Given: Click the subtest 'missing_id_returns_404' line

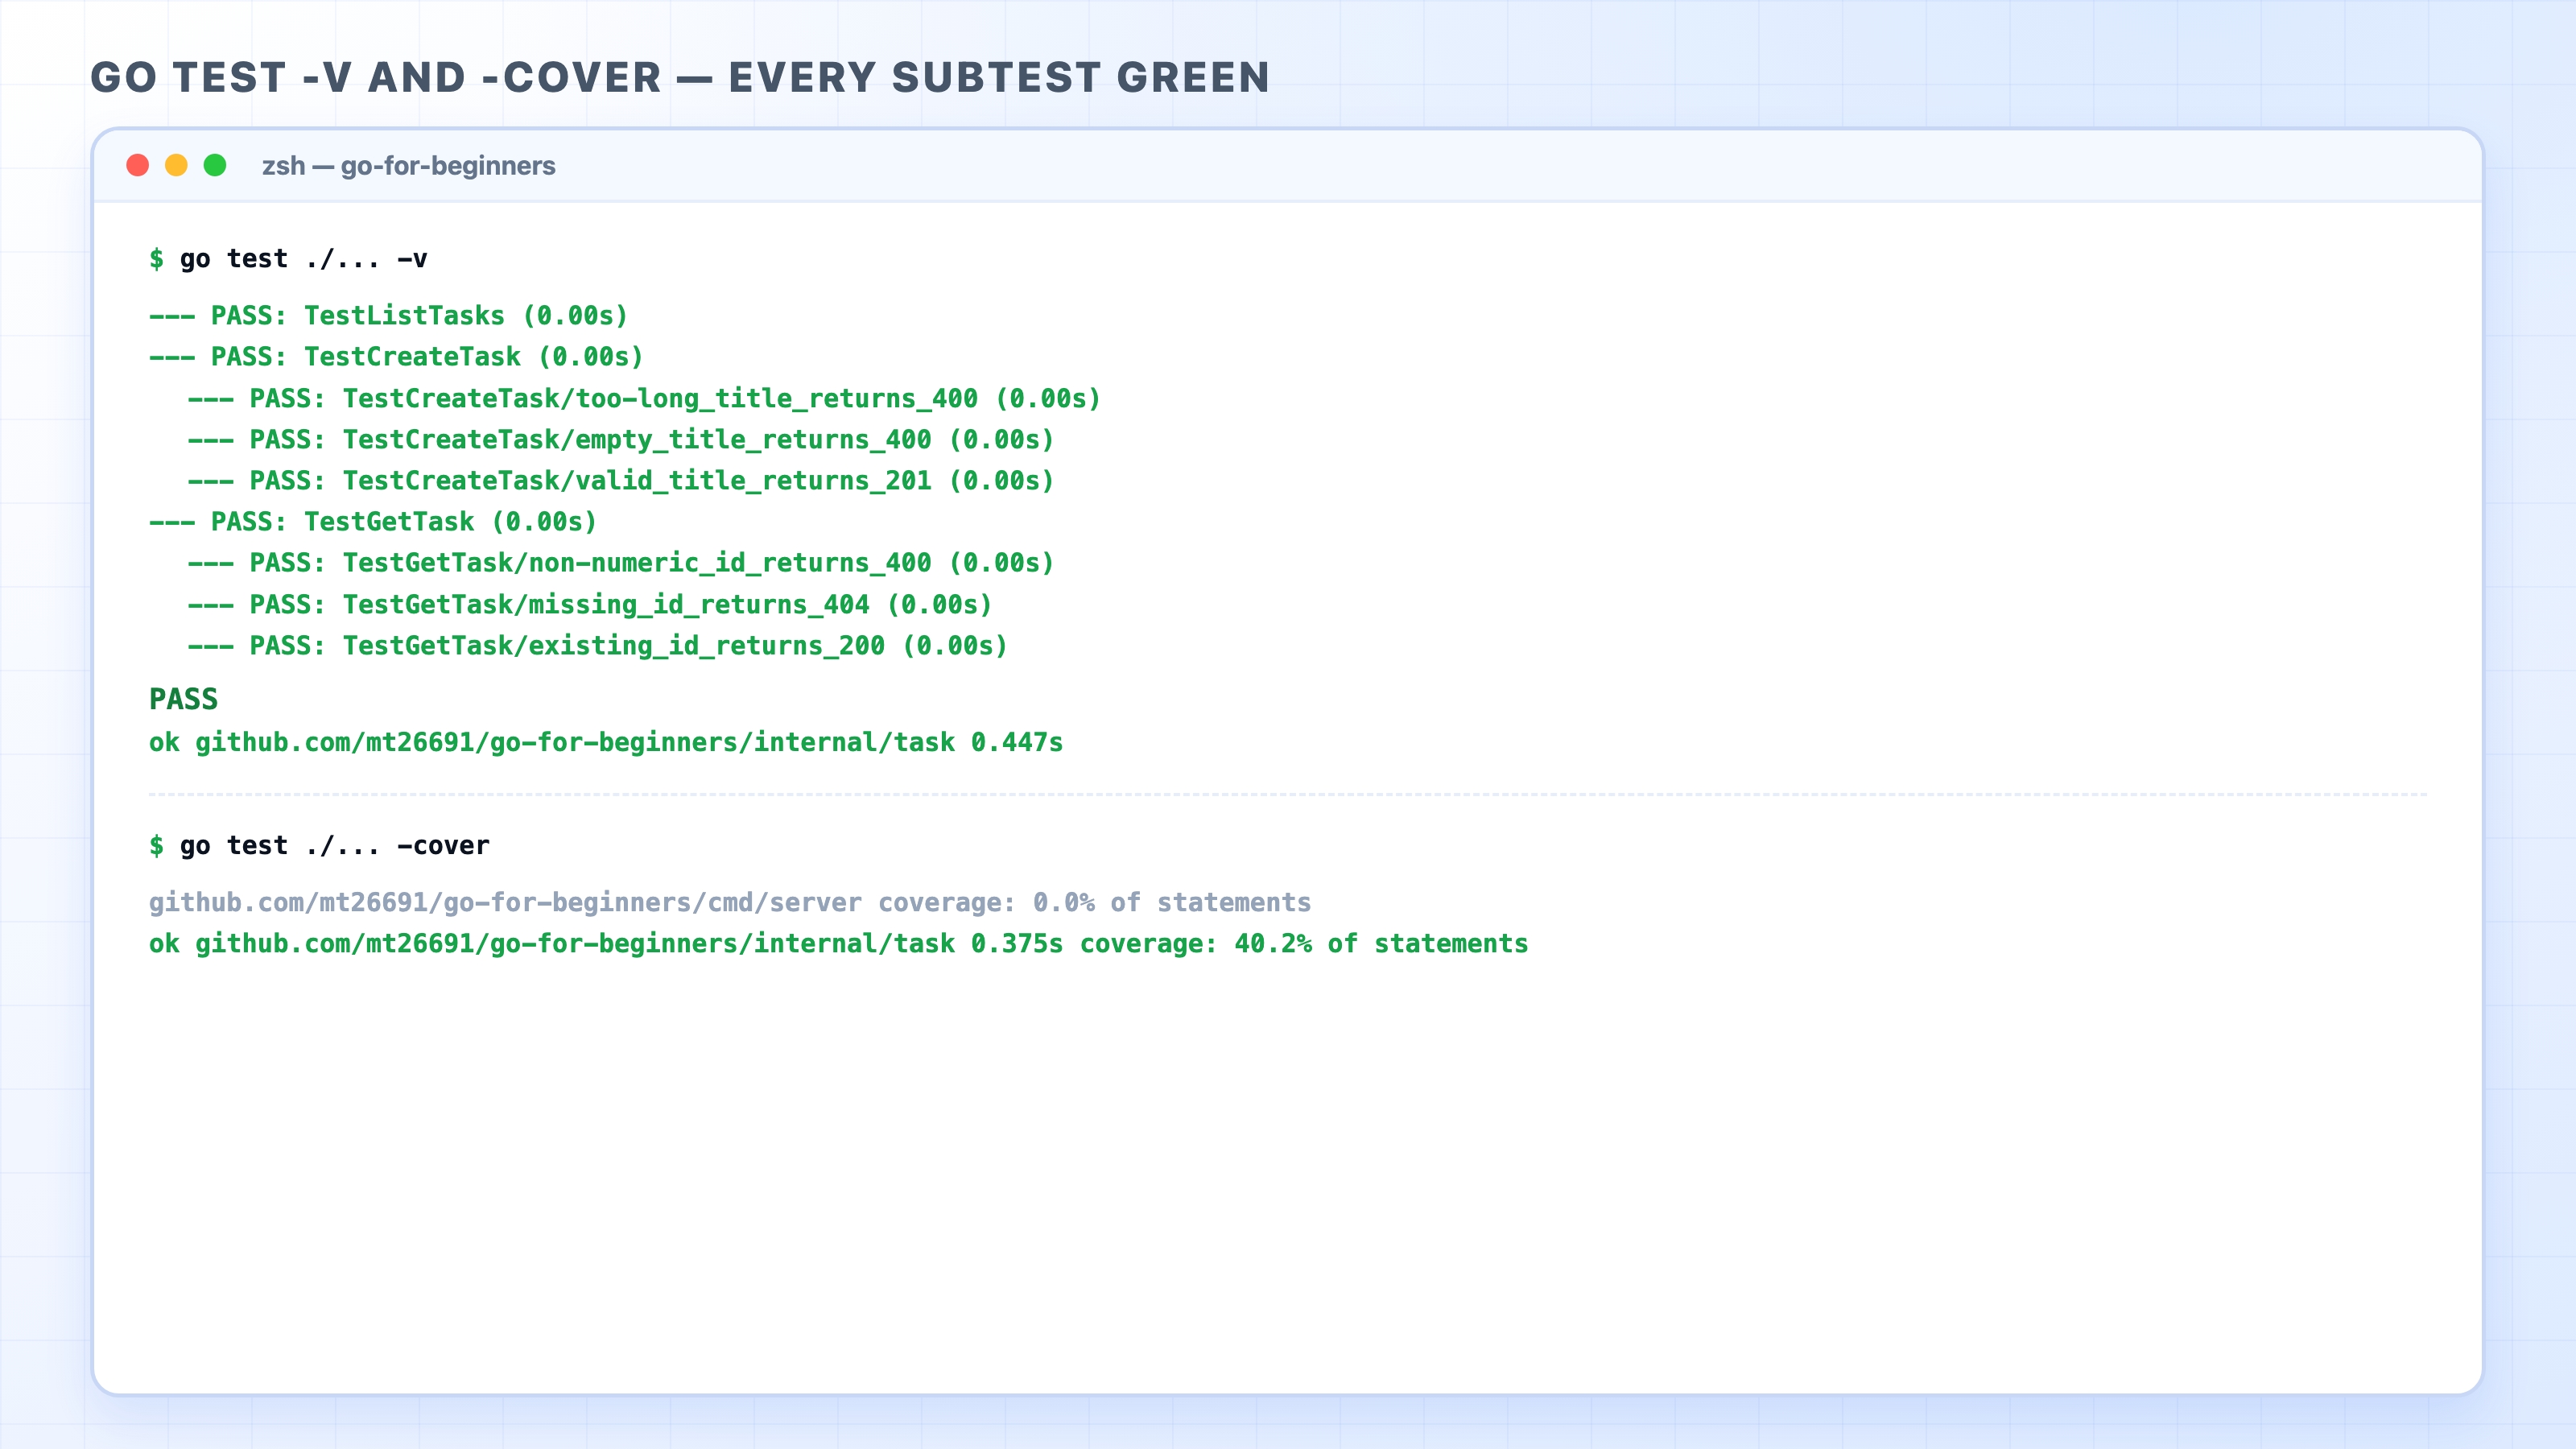Looking at the screenshot, I should [590, 605].
